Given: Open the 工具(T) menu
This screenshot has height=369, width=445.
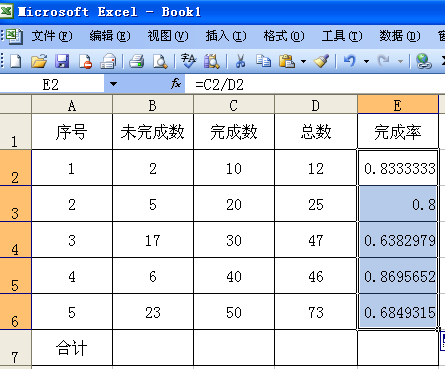Looking at the screenshot, I should pos(342,36).
